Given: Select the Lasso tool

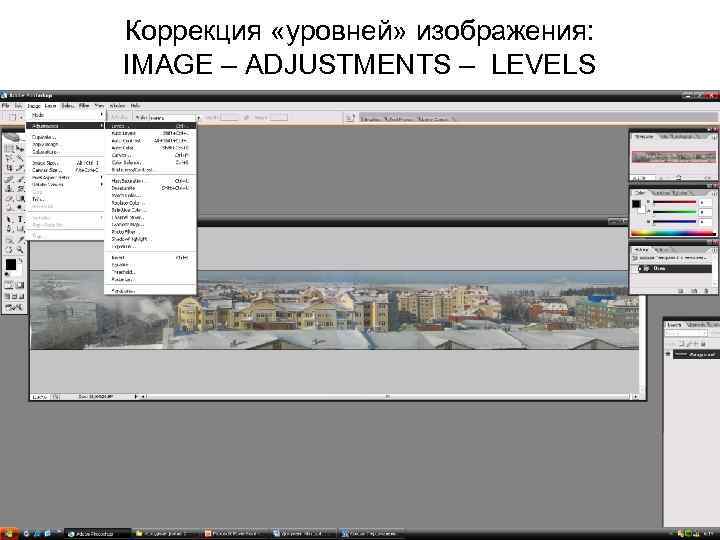Looking at the screenshot, I should pos(9,158).
